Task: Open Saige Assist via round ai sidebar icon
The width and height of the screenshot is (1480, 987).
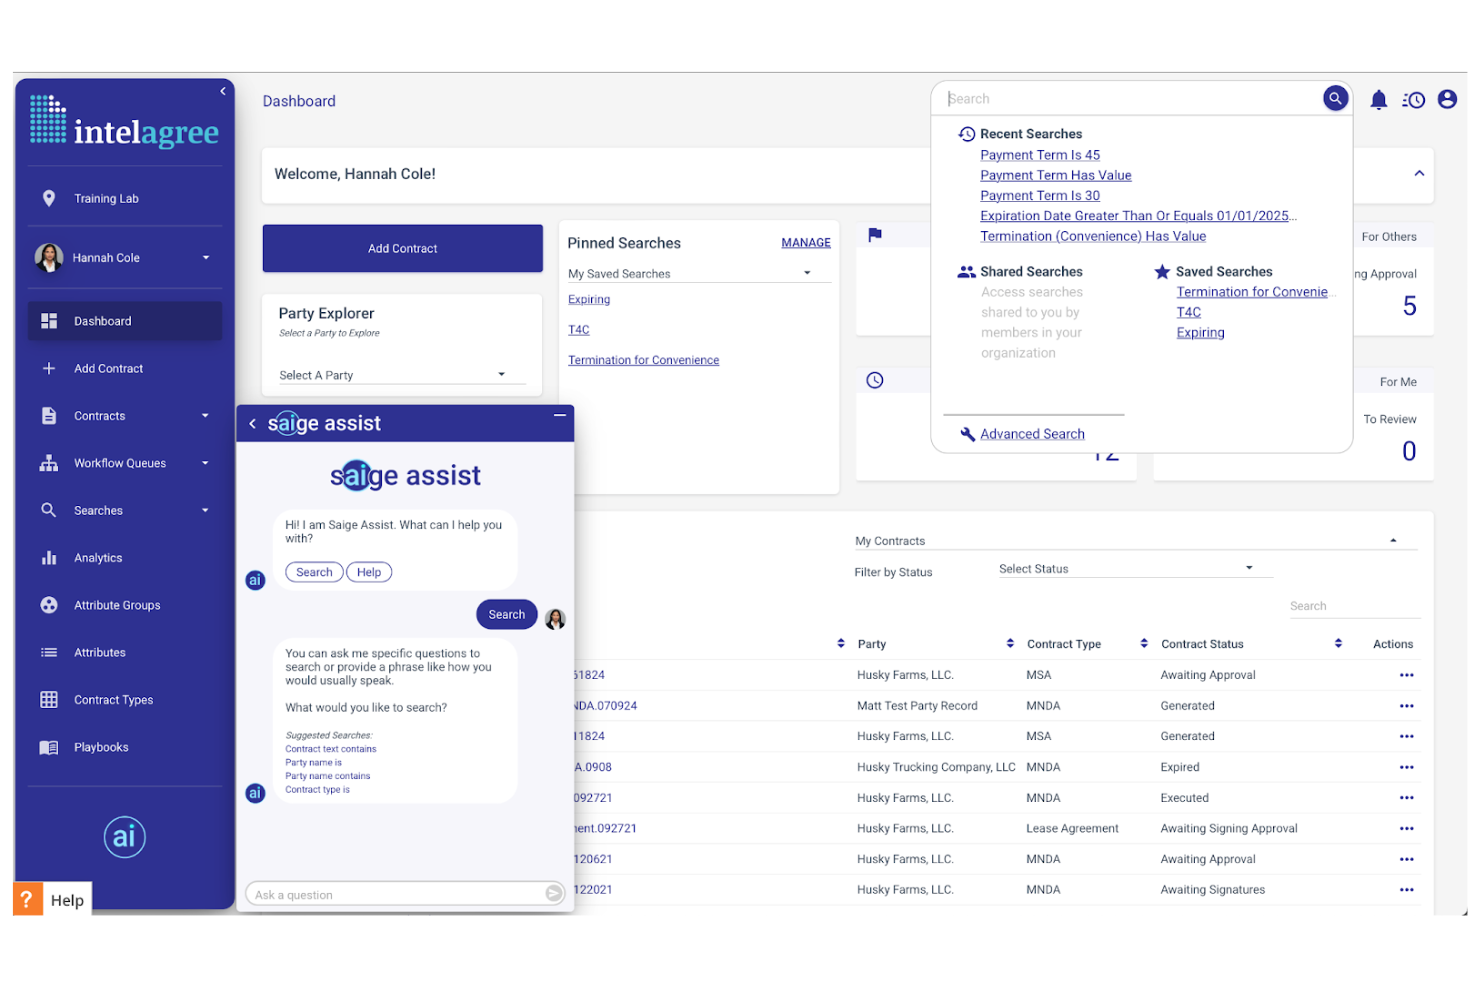Action: (124, 837)
